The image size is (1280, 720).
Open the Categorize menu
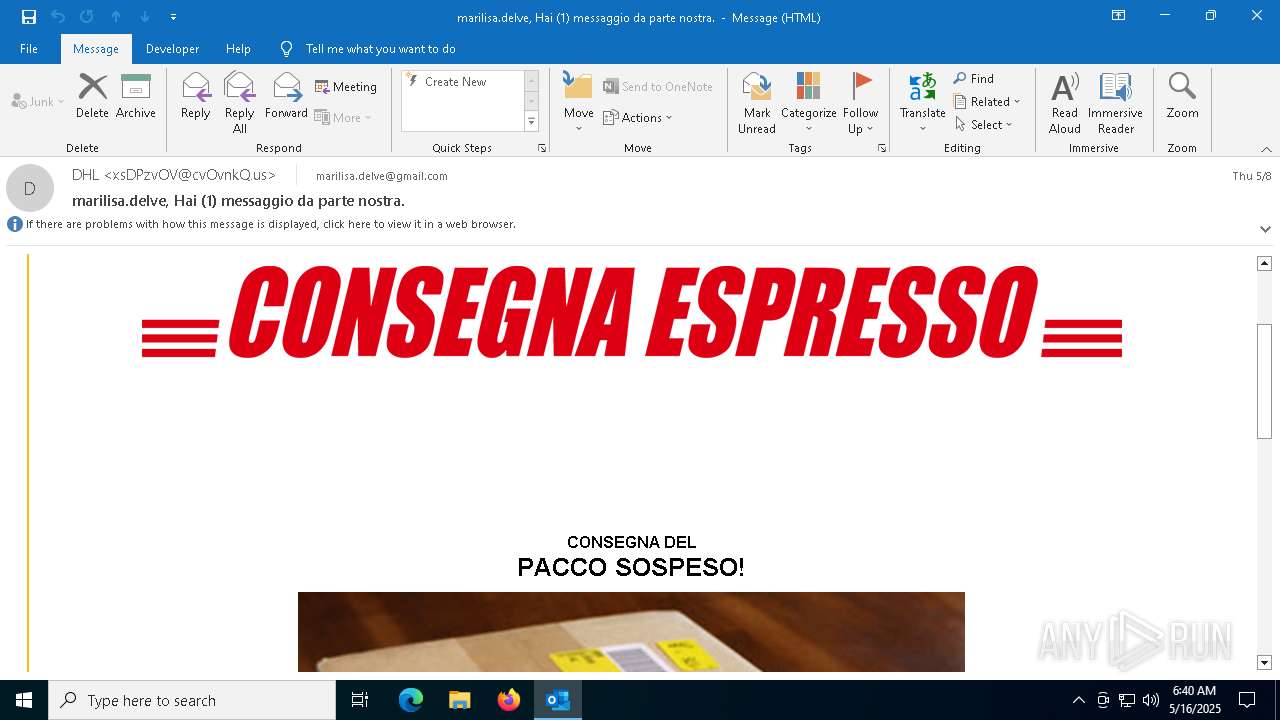click(x=808, y=103)
